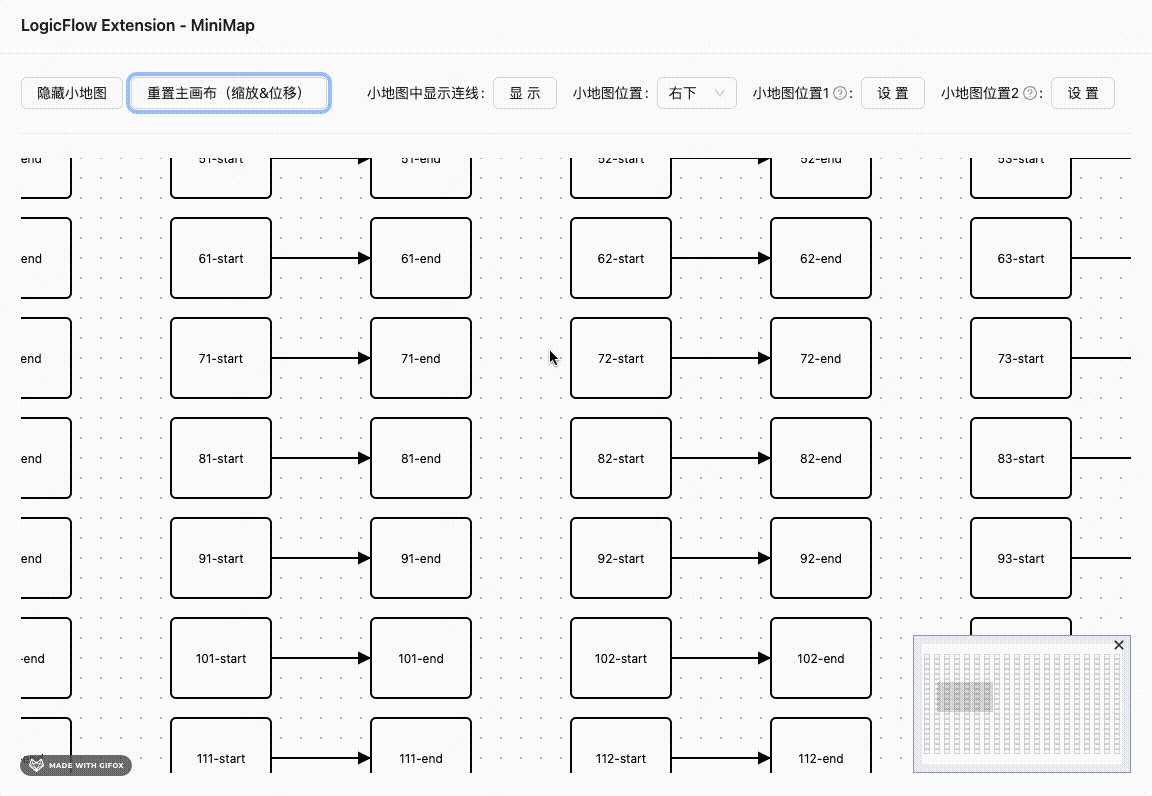Click help icon next to 小地图位置2

coord(1030,93)
